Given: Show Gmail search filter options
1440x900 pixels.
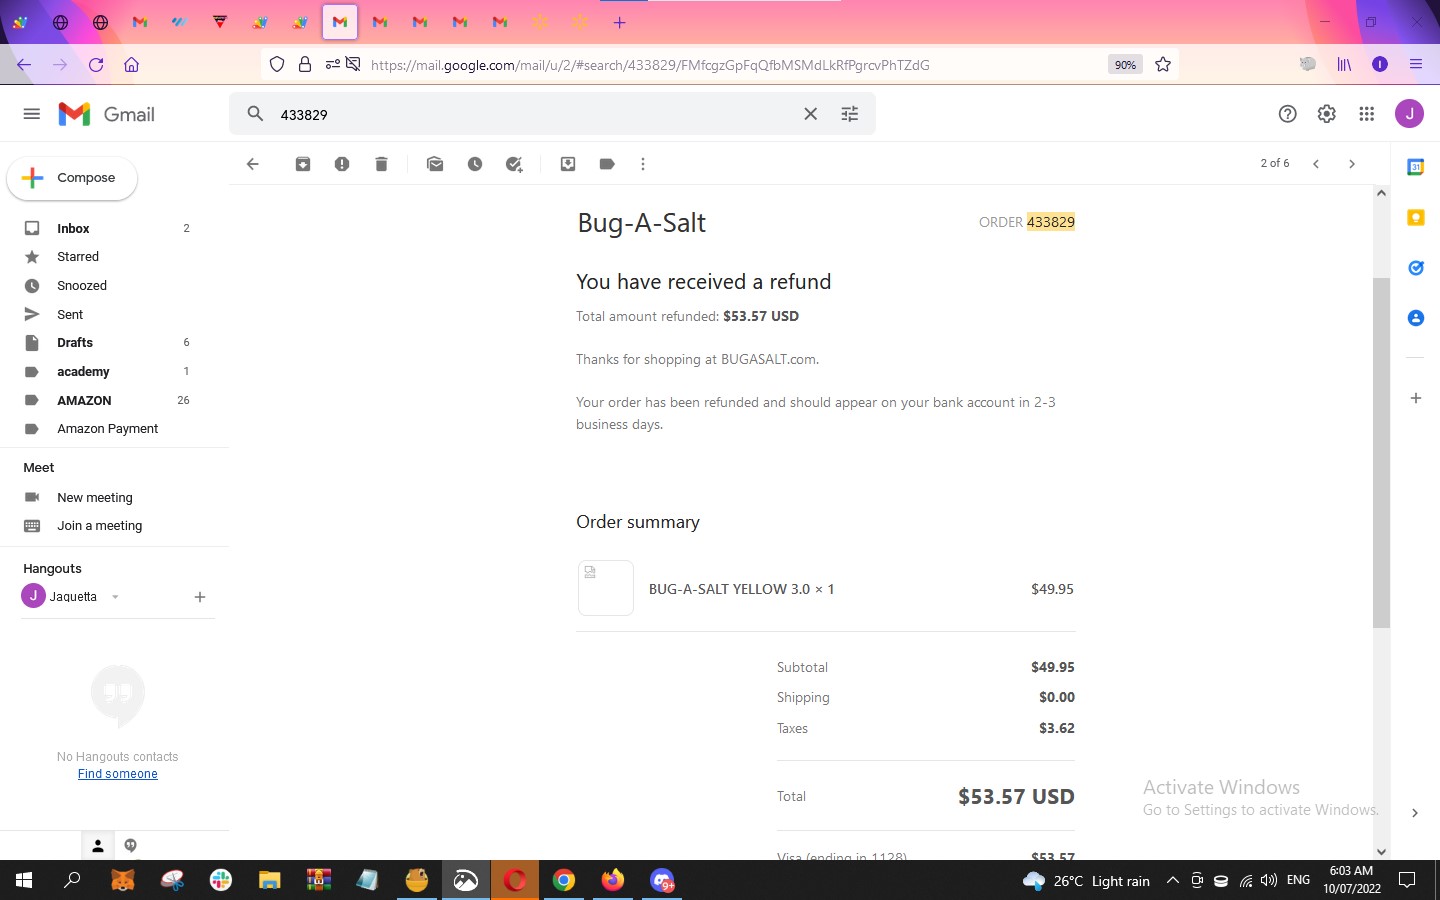Looking at the screenshot, I should pyautogui.click(x=850, y=114).
